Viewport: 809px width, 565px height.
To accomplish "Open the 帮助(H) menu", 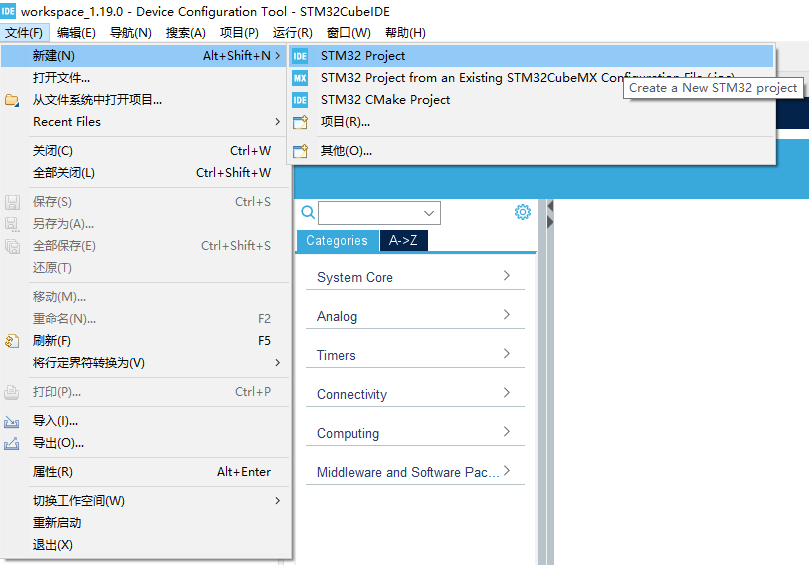I will click(x=405, y=33).
